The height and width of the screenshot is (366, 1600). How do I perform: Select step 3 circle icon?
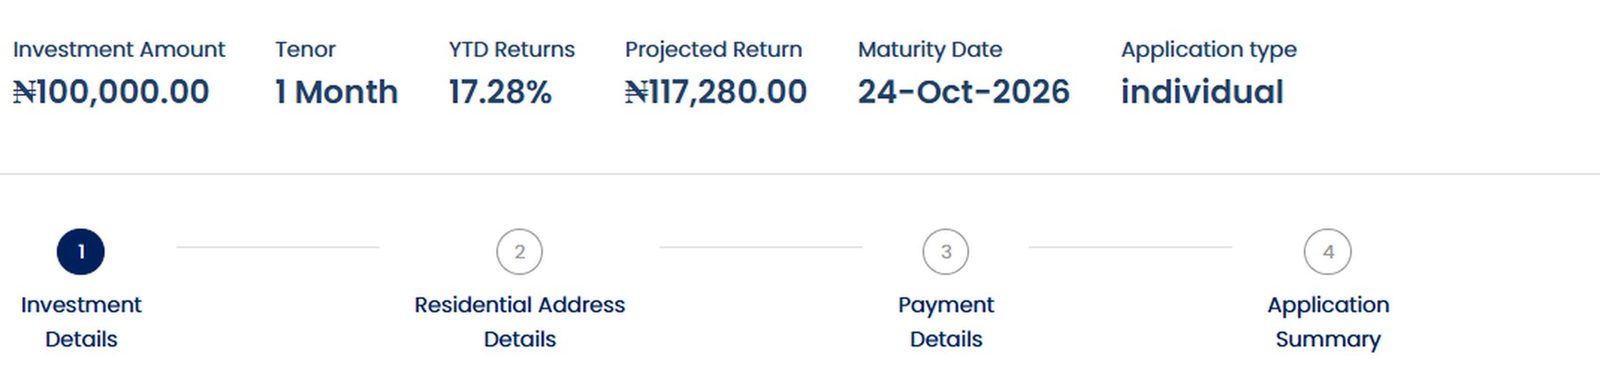pyautogui.click(x=946, y=252)
